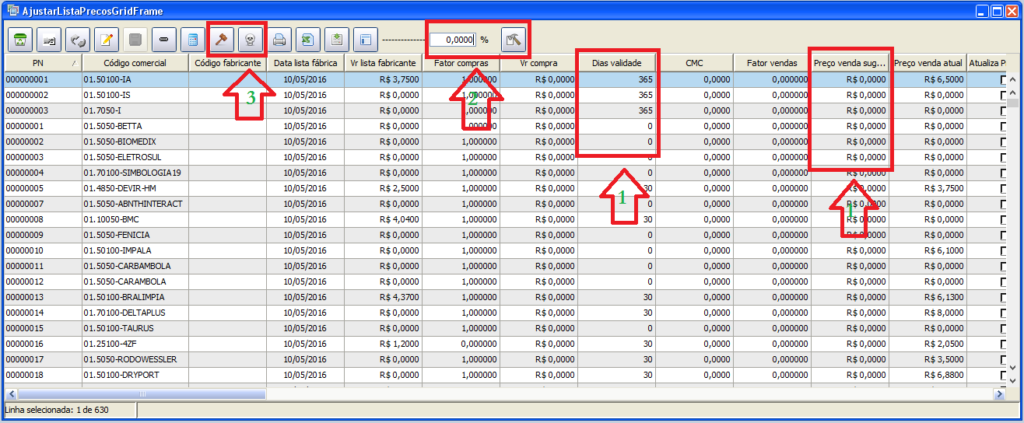Apply percentage with hammer icon beside %
The width and height of the screenshot is (1024, 423).
click(x=513, y=41)
